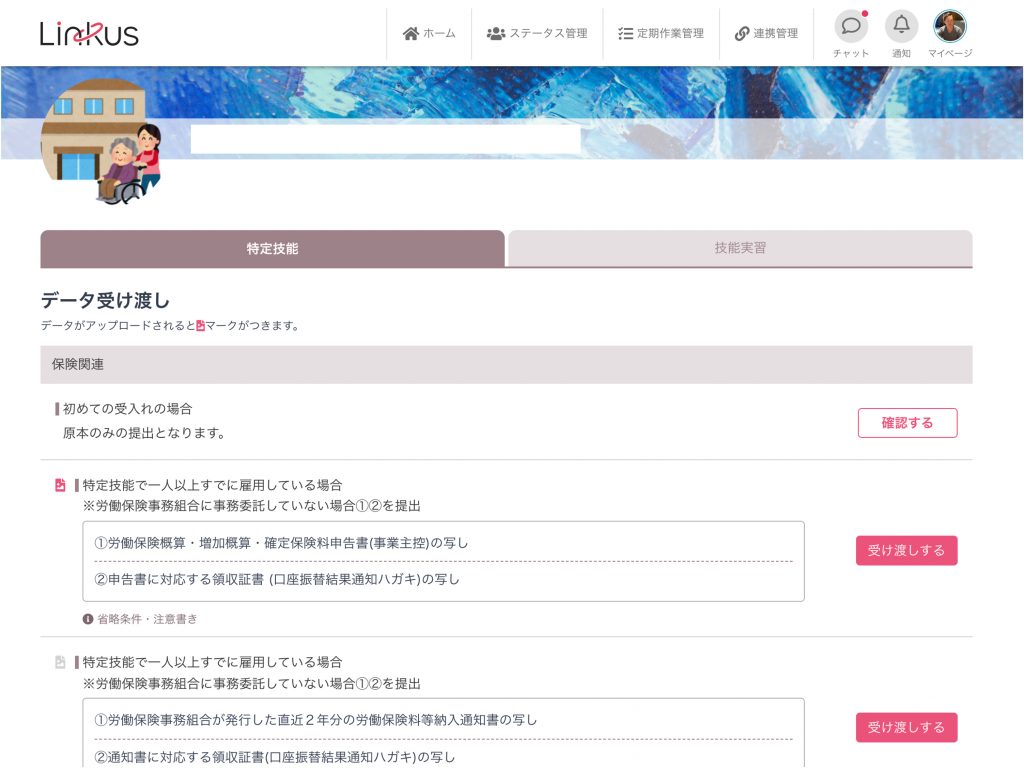Open 定期作業管理 in the top navigation

pyautogui.click(x=661, y=33)
